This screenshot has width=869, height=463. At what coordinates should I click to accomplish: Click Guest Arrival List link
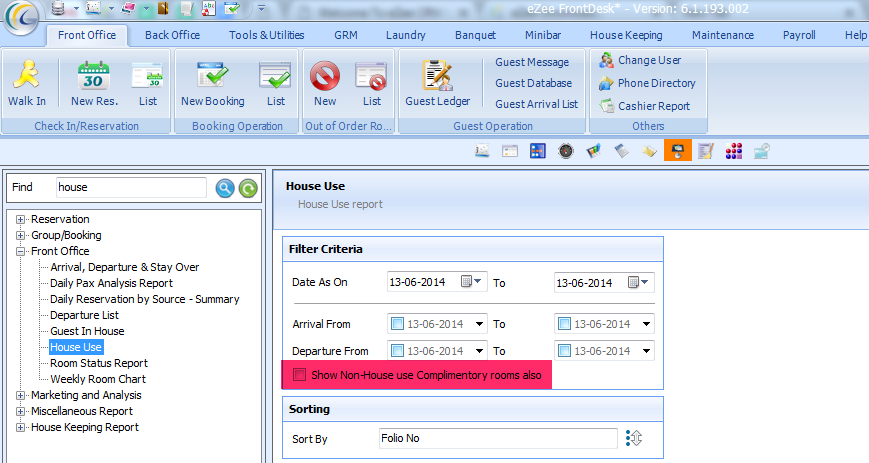536,104
